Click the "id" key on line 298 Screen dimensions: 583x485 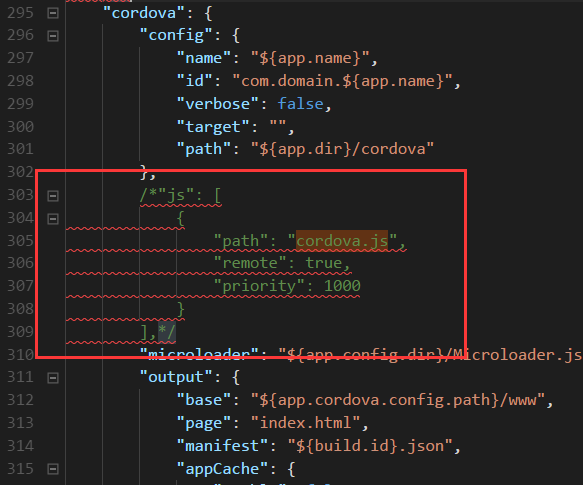[x=194, y=81]
